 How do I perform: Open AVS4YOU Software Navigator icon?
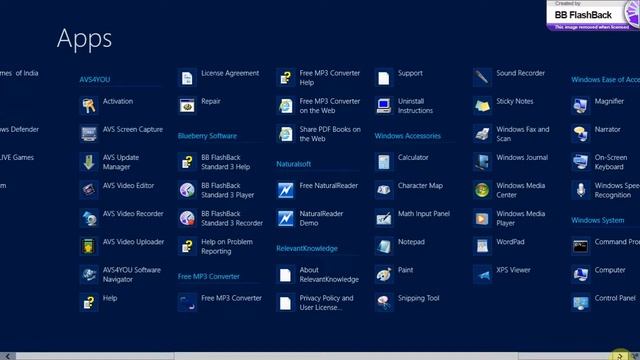point(89,275)
